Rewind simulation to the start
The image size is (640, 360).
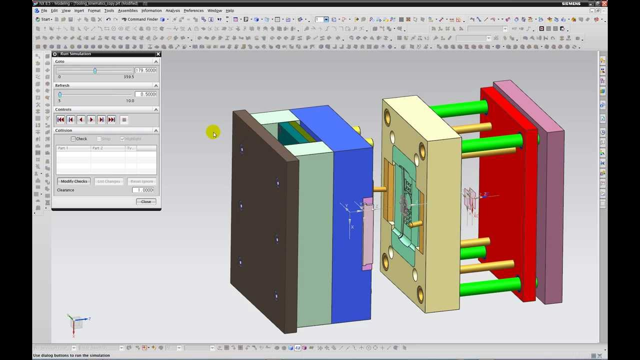point(60,120)
